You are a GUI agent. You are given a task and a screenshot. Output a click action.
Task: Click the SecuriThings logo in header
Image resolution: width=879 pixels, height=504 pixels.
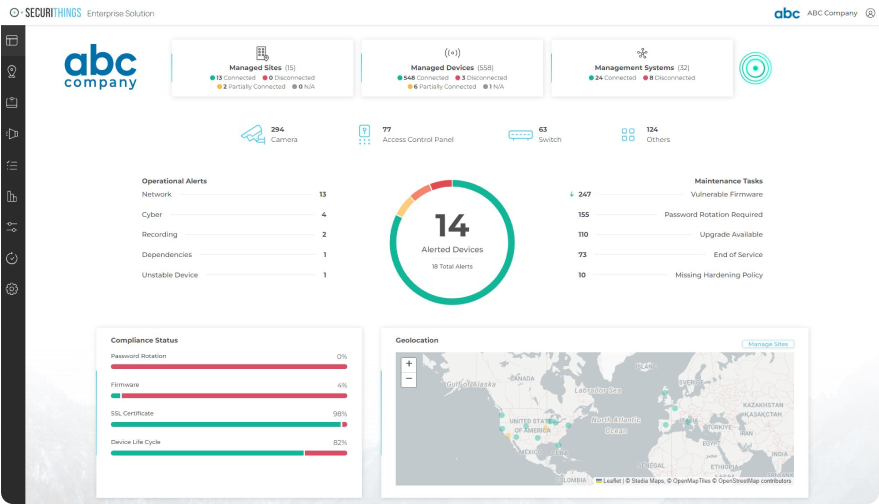tap(45, 13)
